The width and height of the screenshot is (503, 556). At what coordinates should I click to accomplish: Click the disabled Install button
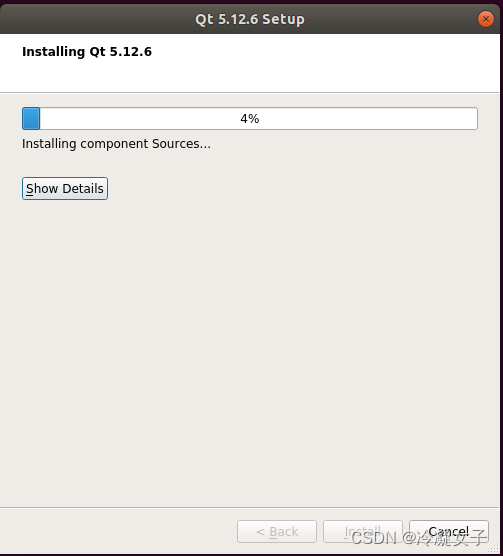(363, 531)
